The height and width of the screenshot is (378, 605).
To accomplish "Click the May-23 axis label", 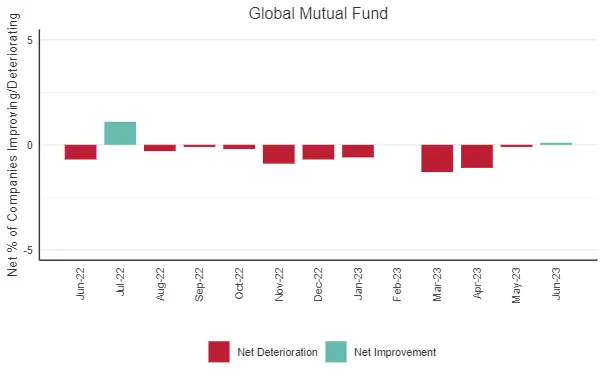I will click(516, 285).
